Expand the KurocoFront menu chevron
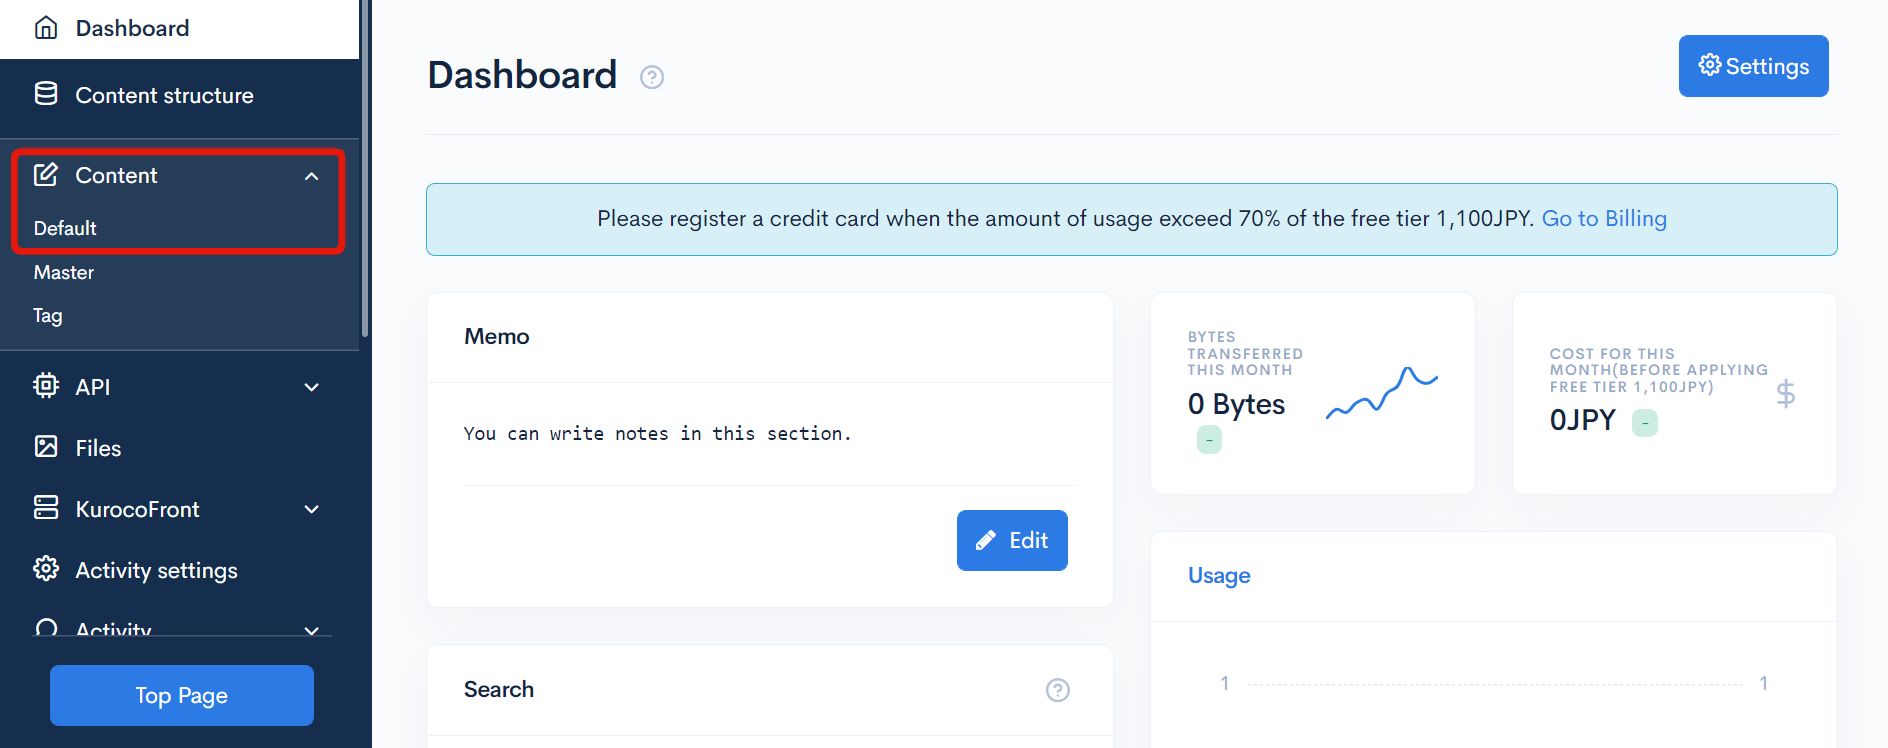 coord(312,509)
